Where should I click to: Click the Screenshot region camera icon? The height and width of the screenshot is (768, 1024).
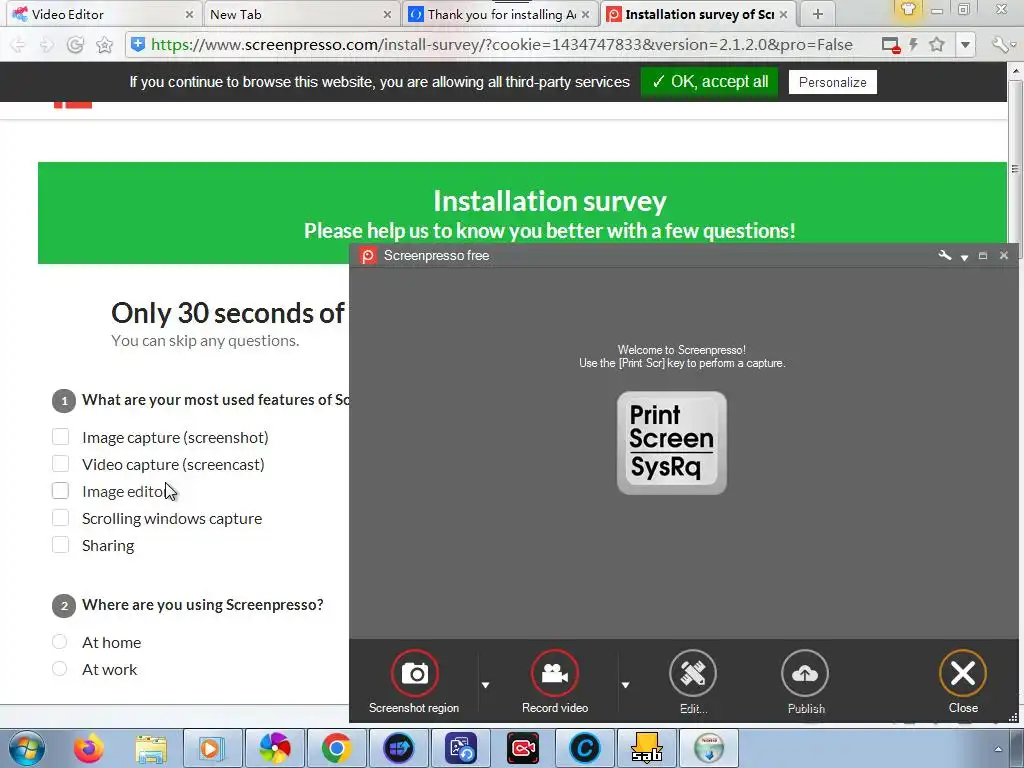point(415,673)
